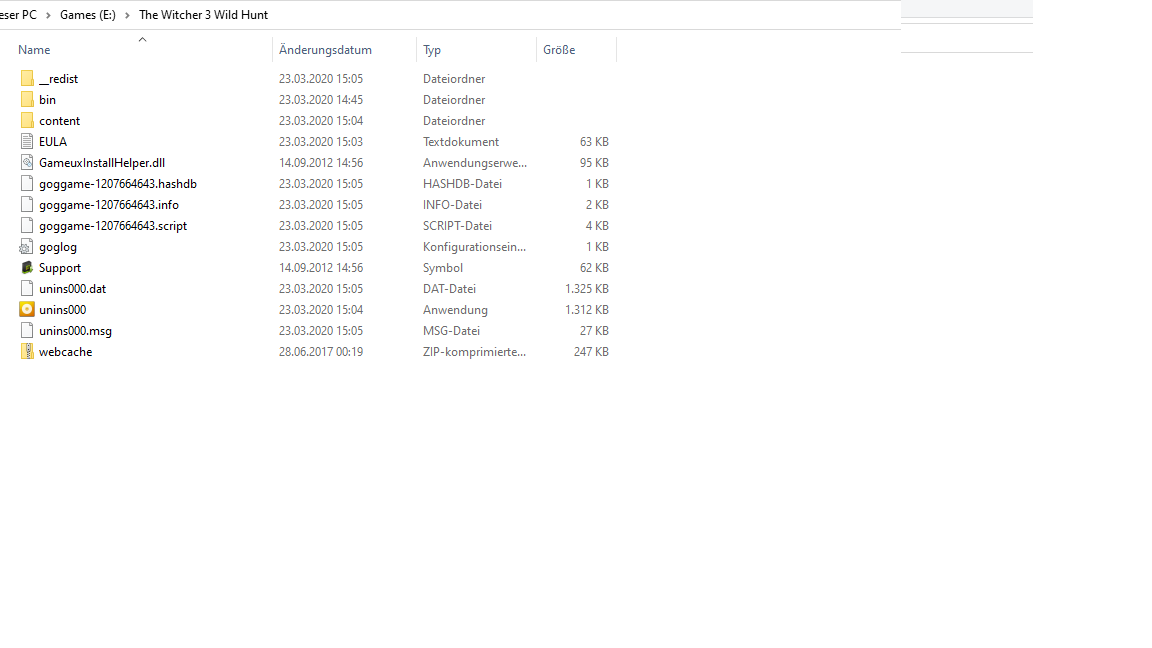Open the __redist folder icon

pyautogui.click(x=27, y=79)
